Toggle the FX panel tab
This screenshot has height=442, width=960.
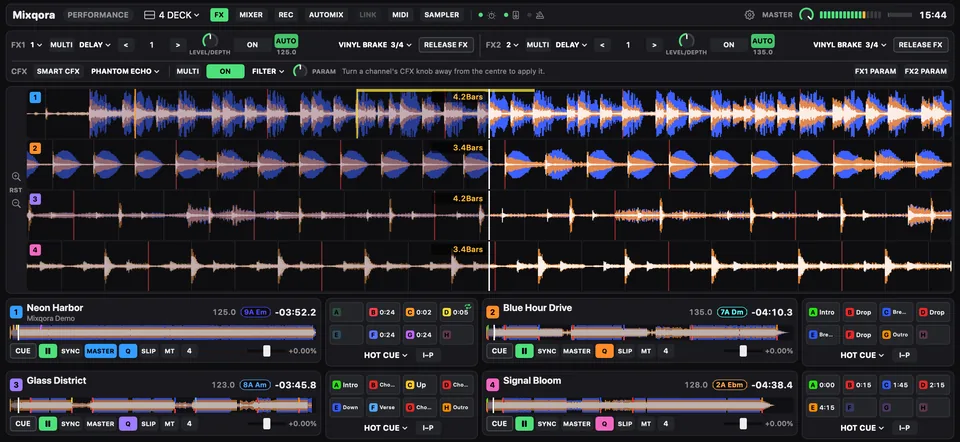point(219,15)
